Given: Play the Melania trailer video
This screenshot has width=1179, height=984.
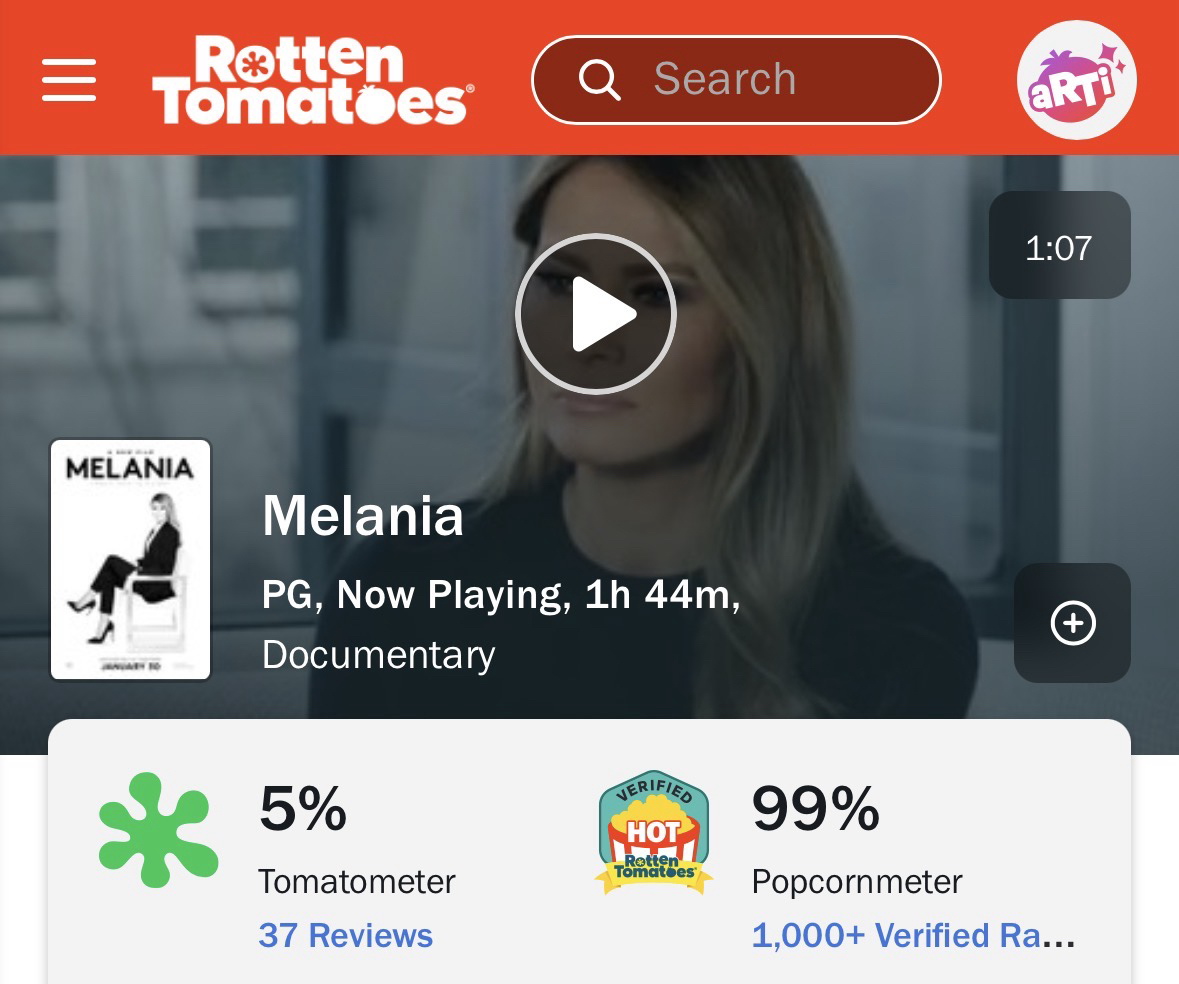Looking at the screenshot, I should [x=596, y=313].
